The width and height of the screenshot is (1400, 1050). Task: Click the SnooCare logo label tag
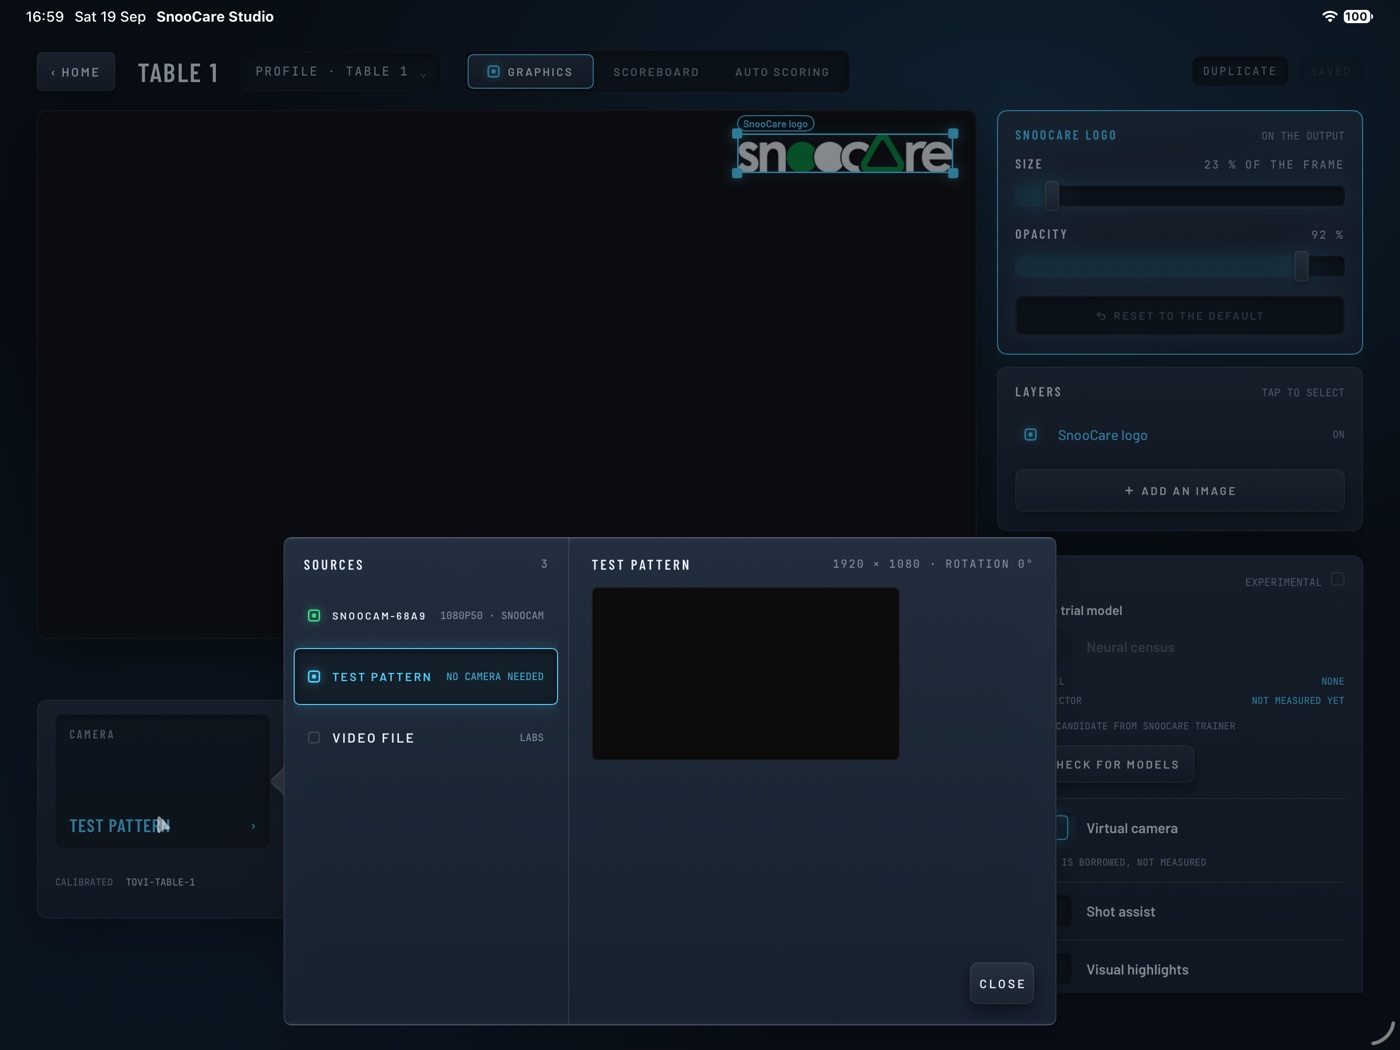[x=775, y=124]
